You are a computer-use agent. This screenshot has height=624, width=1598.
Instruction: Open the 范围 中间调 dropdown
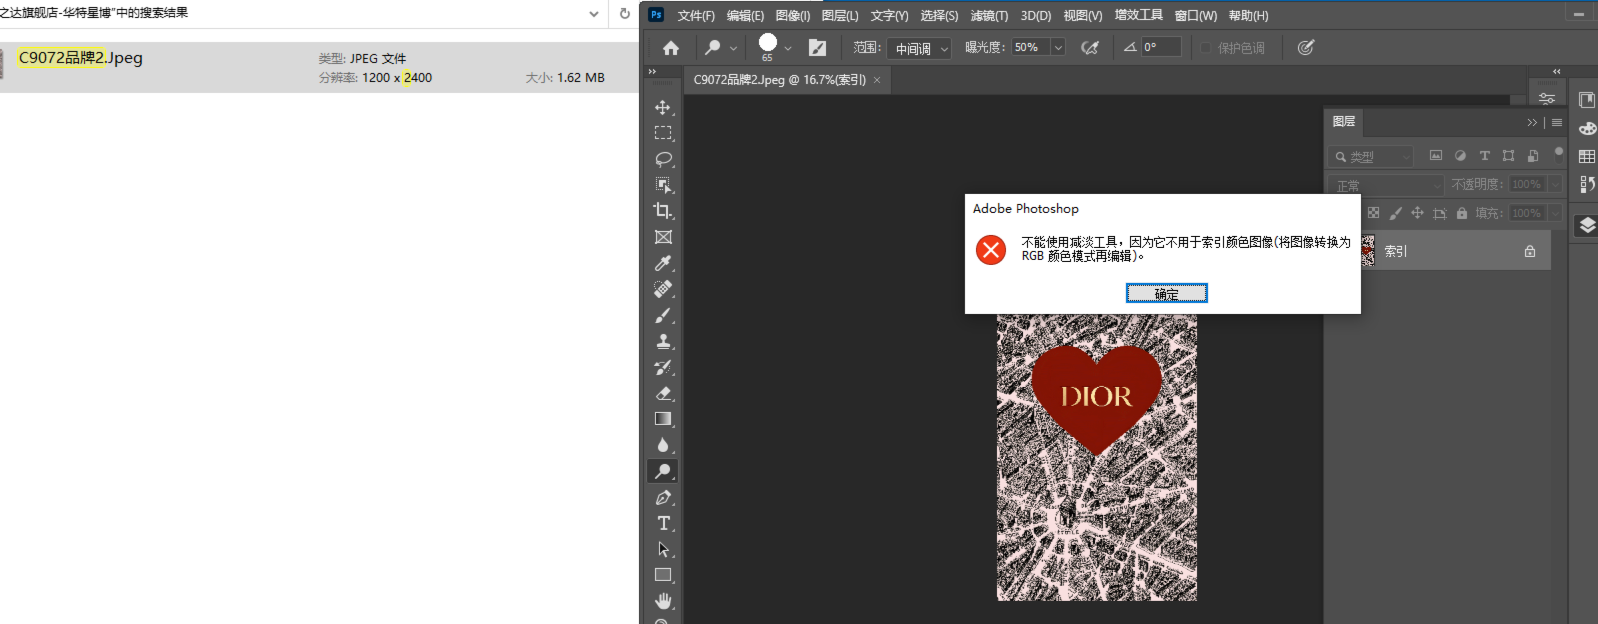(x=918, y=48)
